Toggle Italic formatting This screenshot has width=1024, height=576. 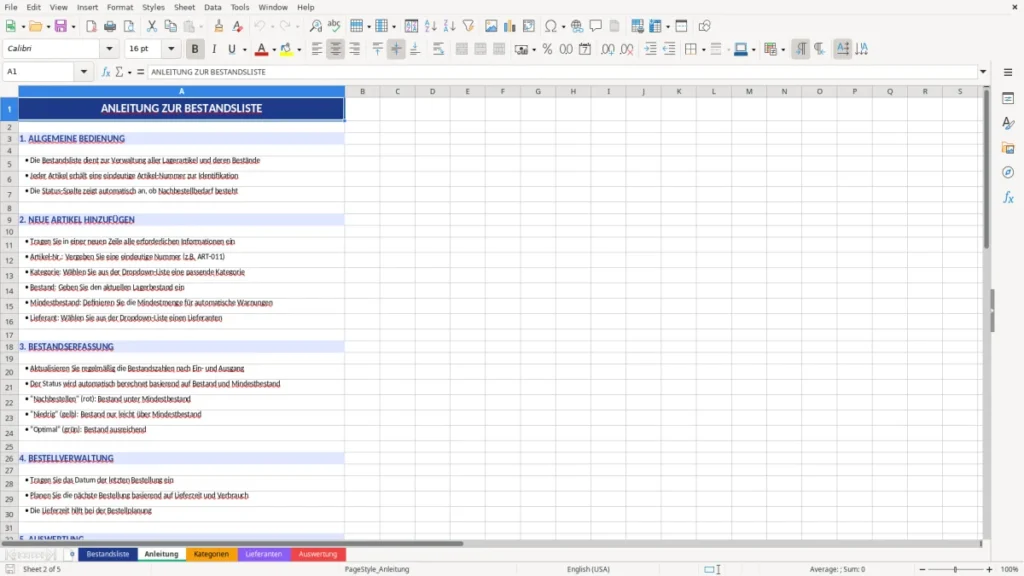[x=214, y=49]
